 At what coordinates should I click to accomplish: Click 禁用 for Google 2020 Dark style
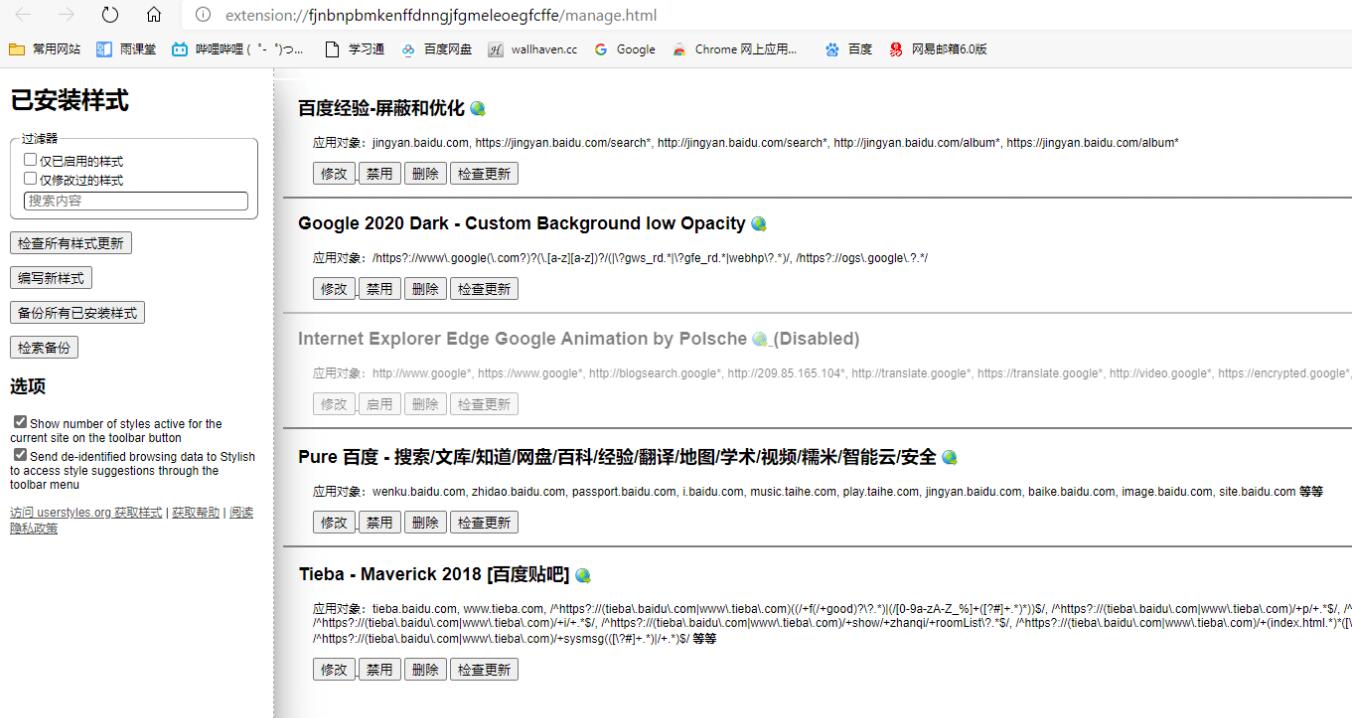379,289
